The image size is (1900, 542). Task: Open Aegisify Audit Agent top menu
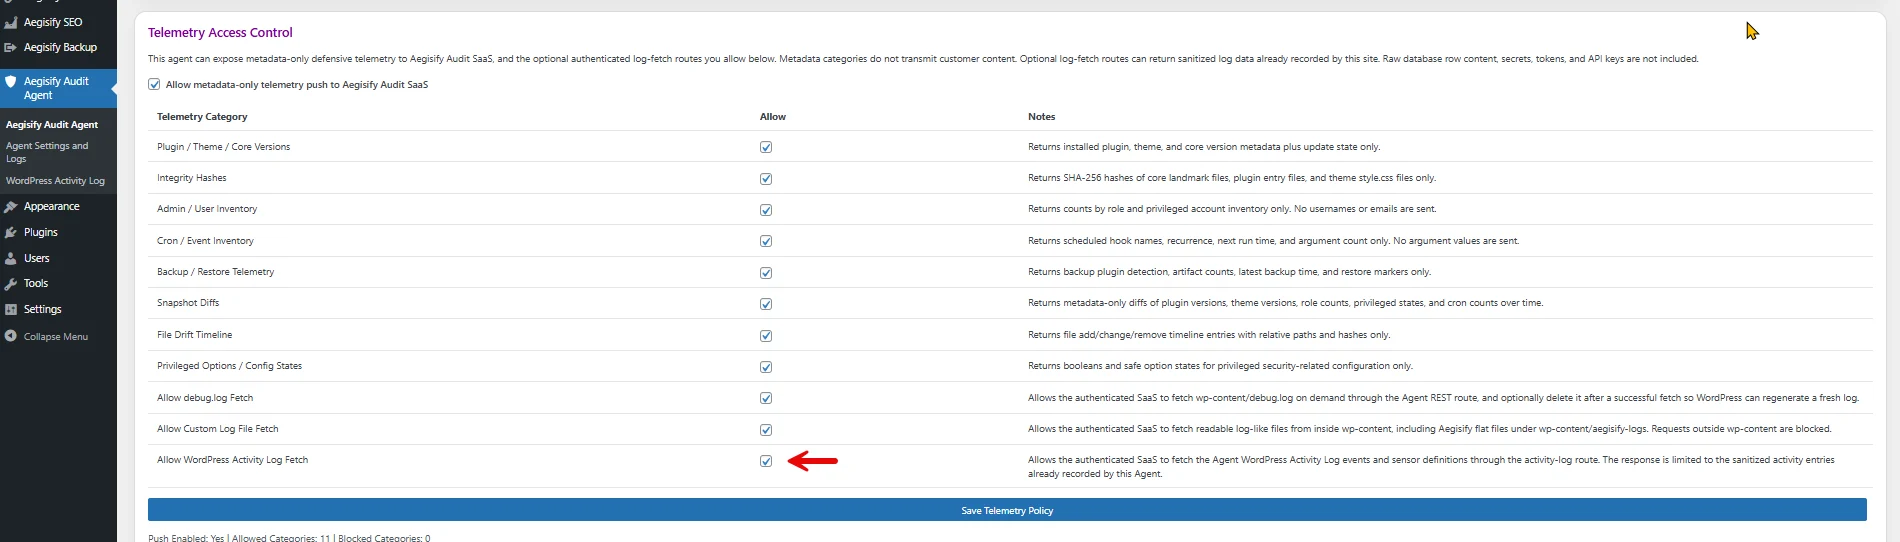58,88
